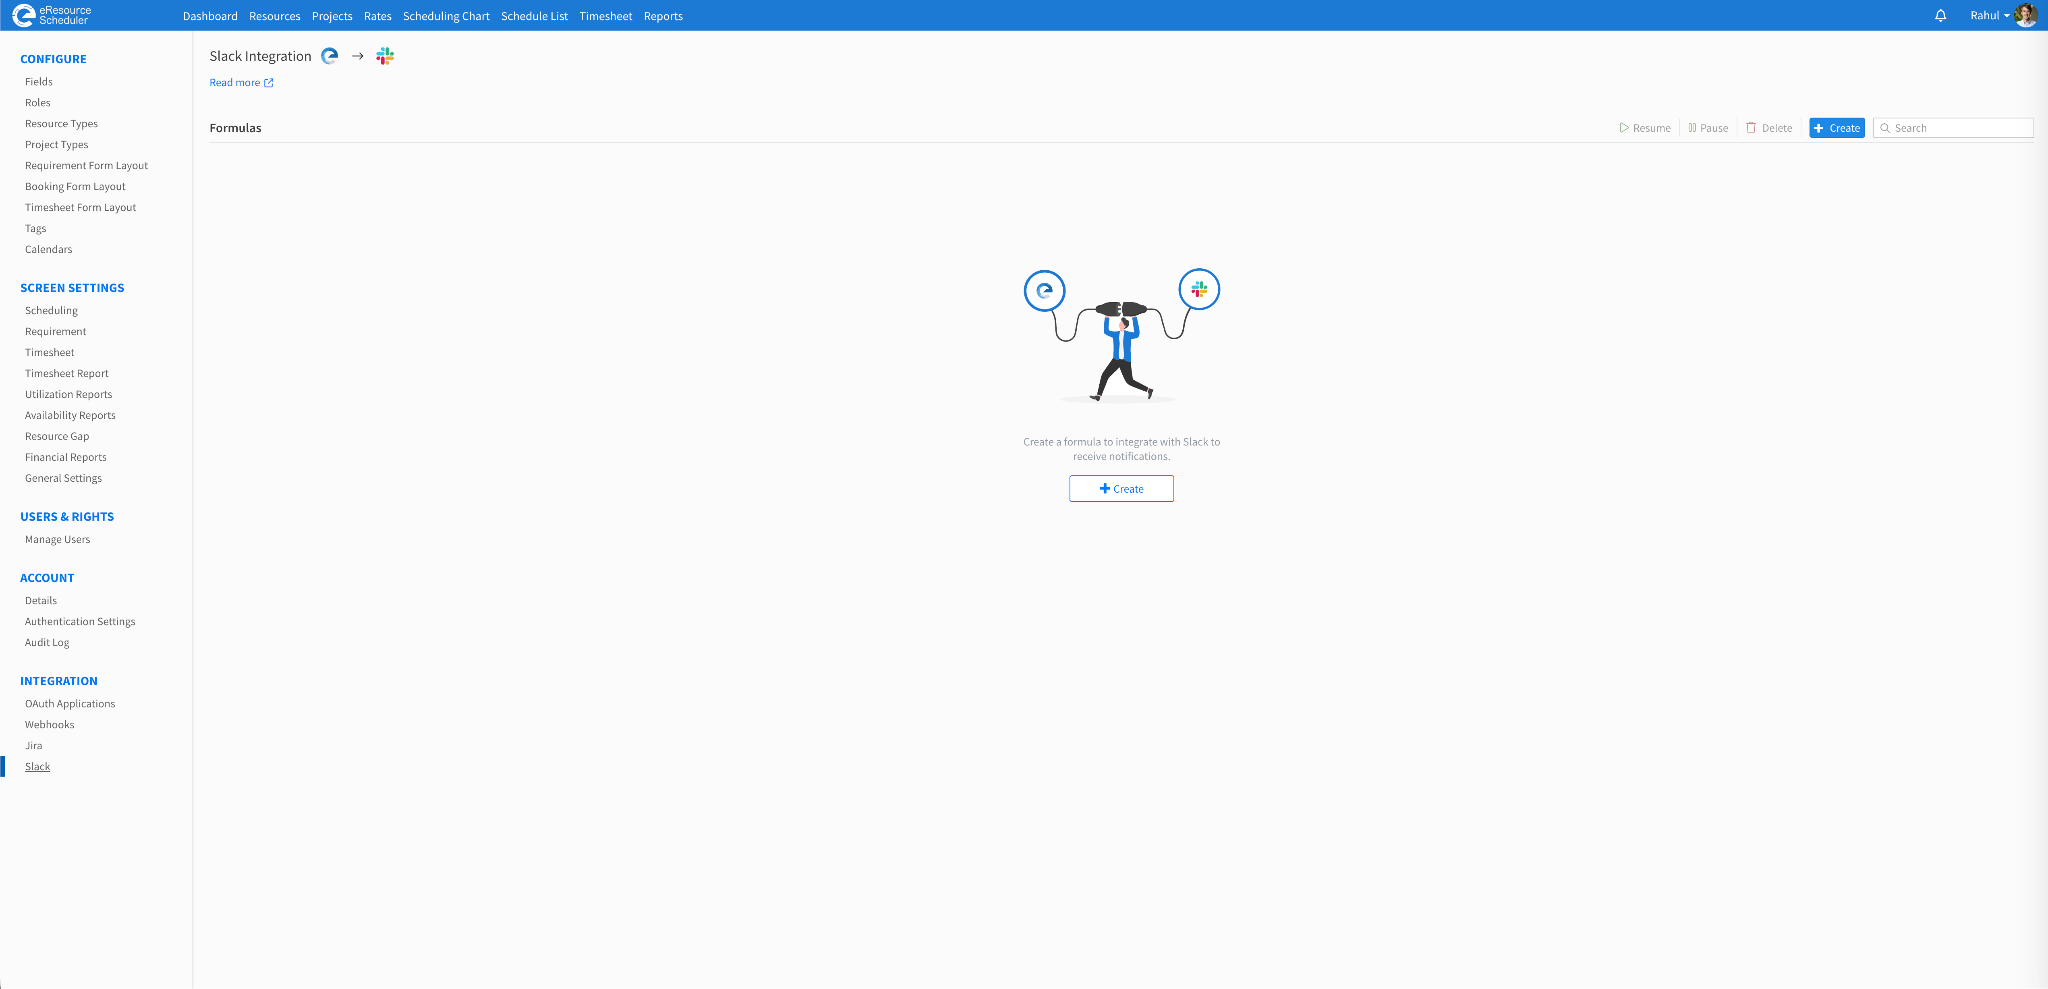Open Project Types settings
This screenshot has height=989, width=2048.
[56, 145]
